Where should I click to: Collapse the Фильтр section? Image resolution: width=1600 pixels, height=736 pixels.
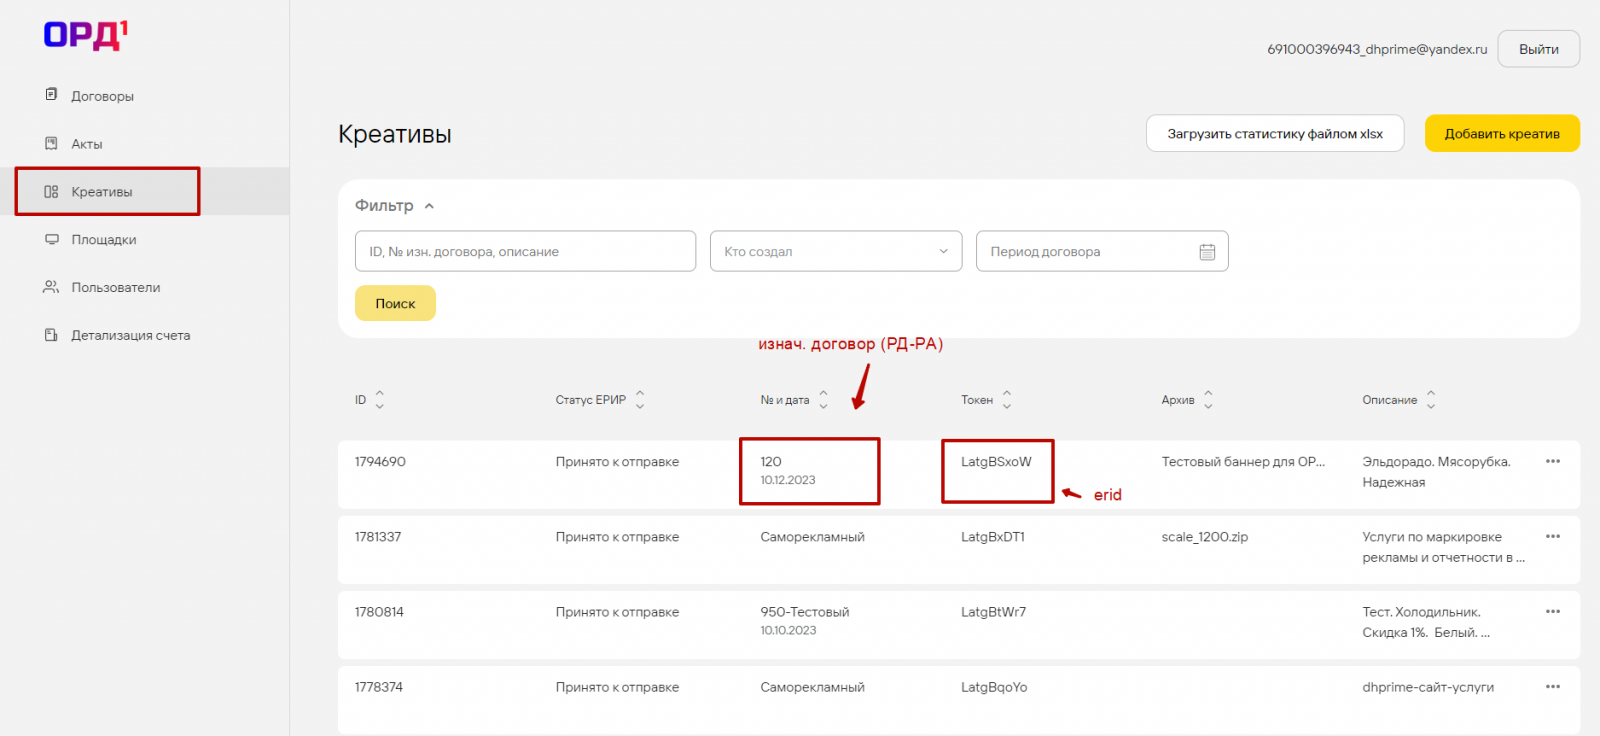pyautogui.click(x=429, y=206)
